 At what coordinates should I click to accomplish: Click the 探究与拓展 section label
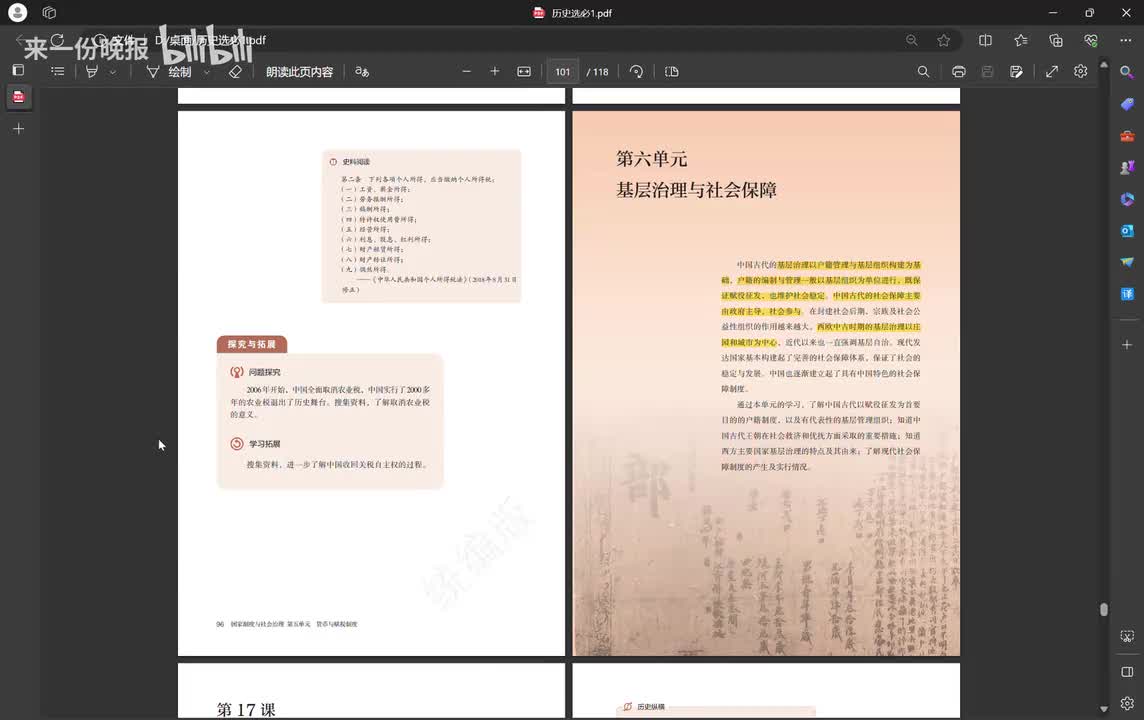point(252,344)
